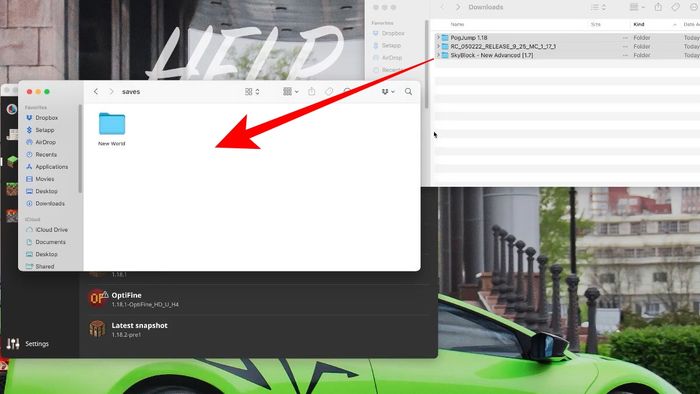Change icon view mode in saves window
This screenshot has height=394, width=700.
pos(252,91)
